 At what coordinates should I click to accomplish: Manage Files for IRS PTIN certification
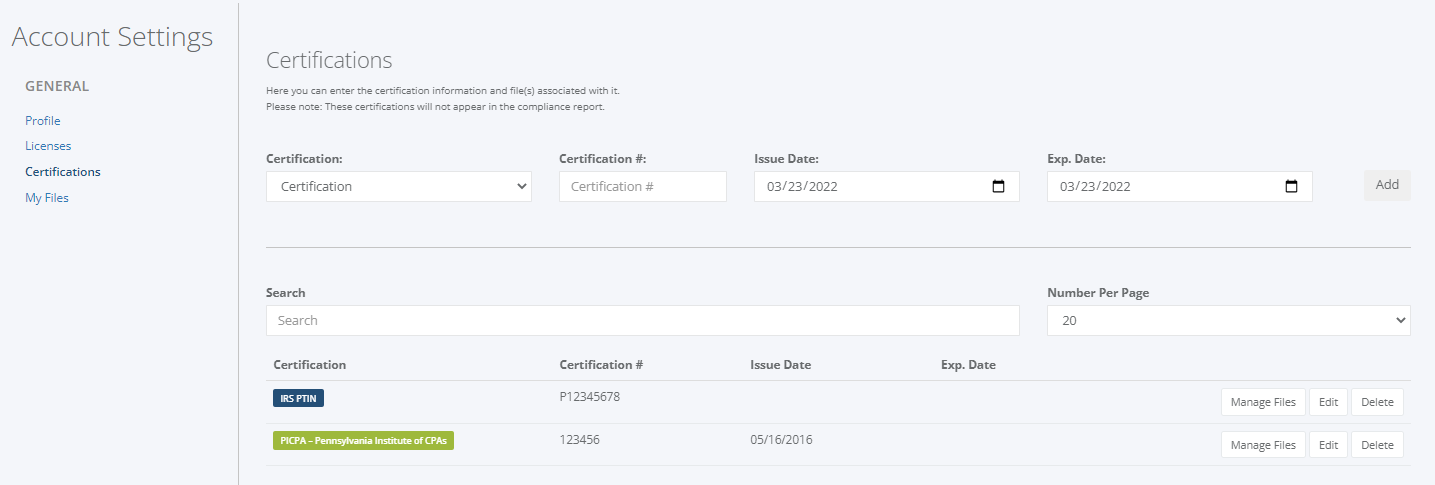tap(1263, 402)
